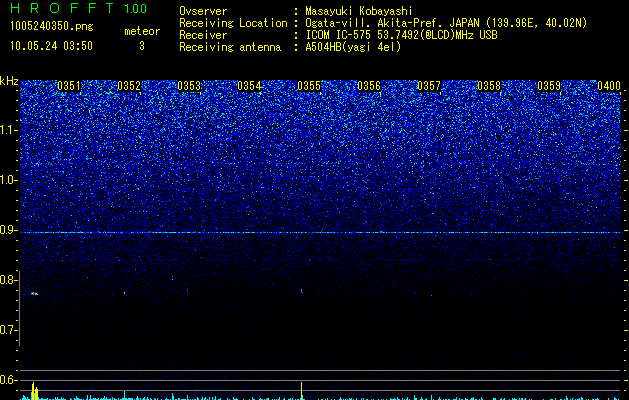Click the 0357 time marker

pyautogui.click(x=429, y=86)
